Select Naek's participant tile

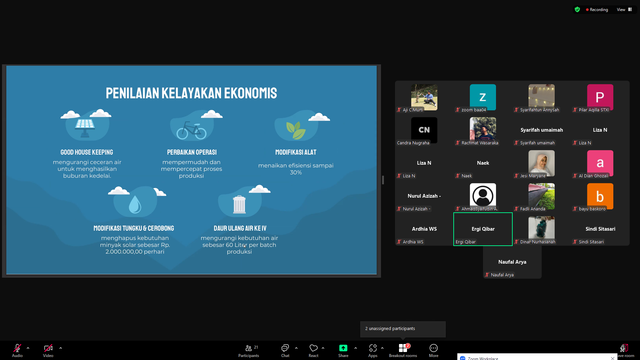tap(483, 163)
